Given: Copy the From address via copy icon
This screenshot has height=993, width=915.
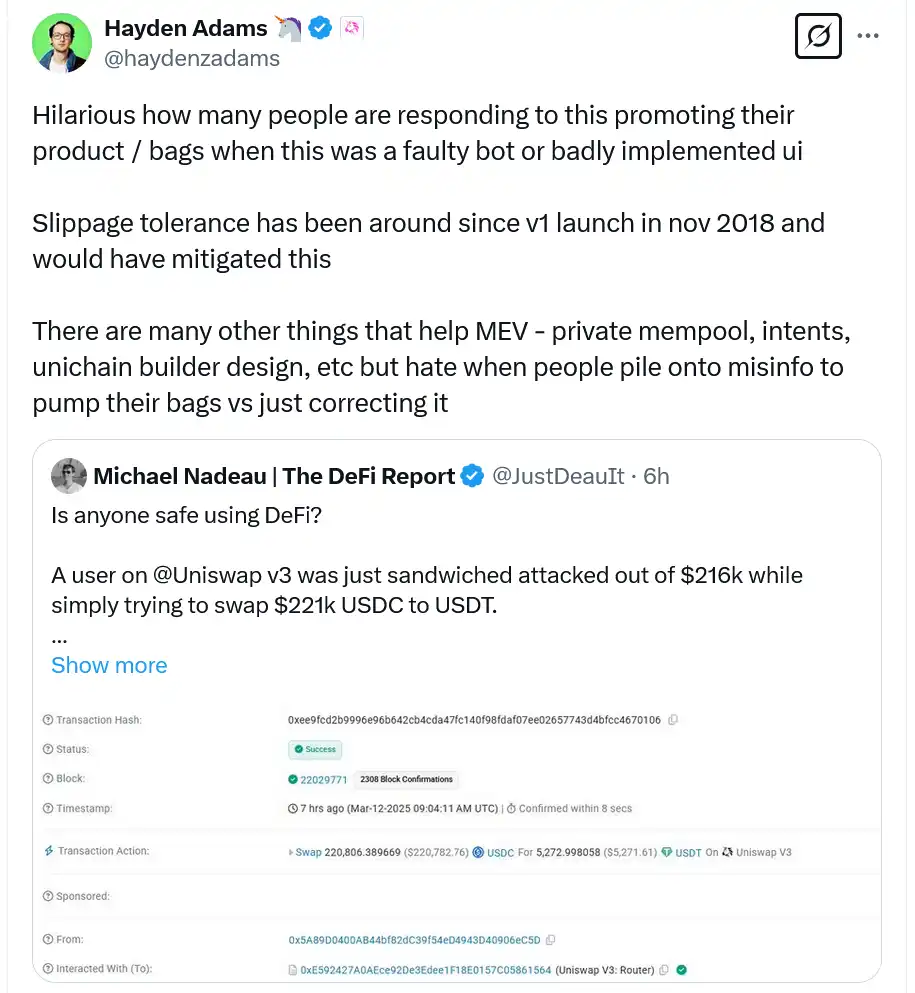Looking at the screenshot, I should click(x=551, y=940).
